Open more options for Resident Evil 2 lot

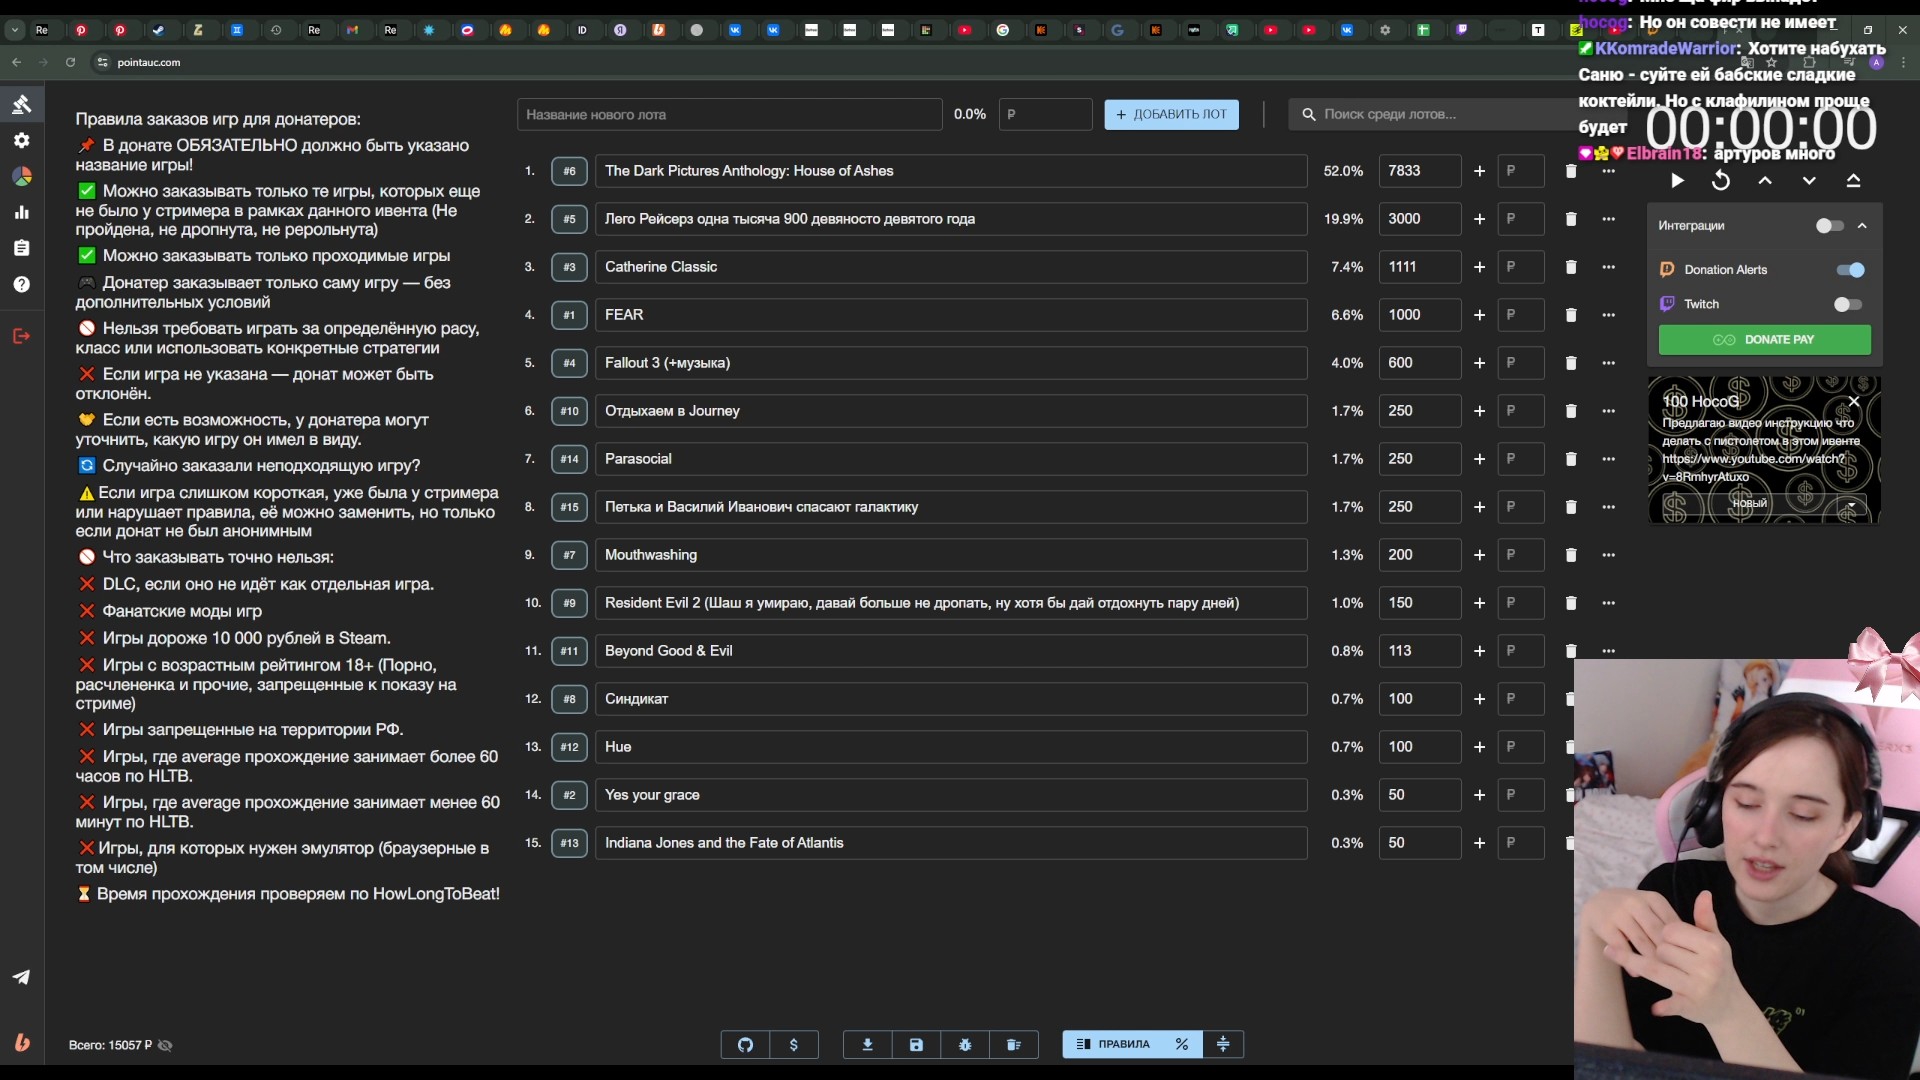[1608, 603]
